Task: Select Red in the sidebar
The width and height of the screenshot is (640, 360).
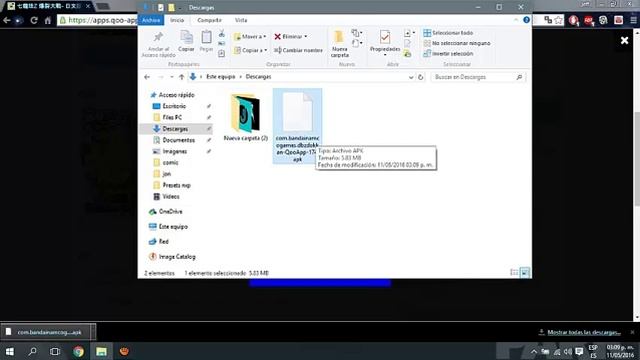Action: coord(163,242)
